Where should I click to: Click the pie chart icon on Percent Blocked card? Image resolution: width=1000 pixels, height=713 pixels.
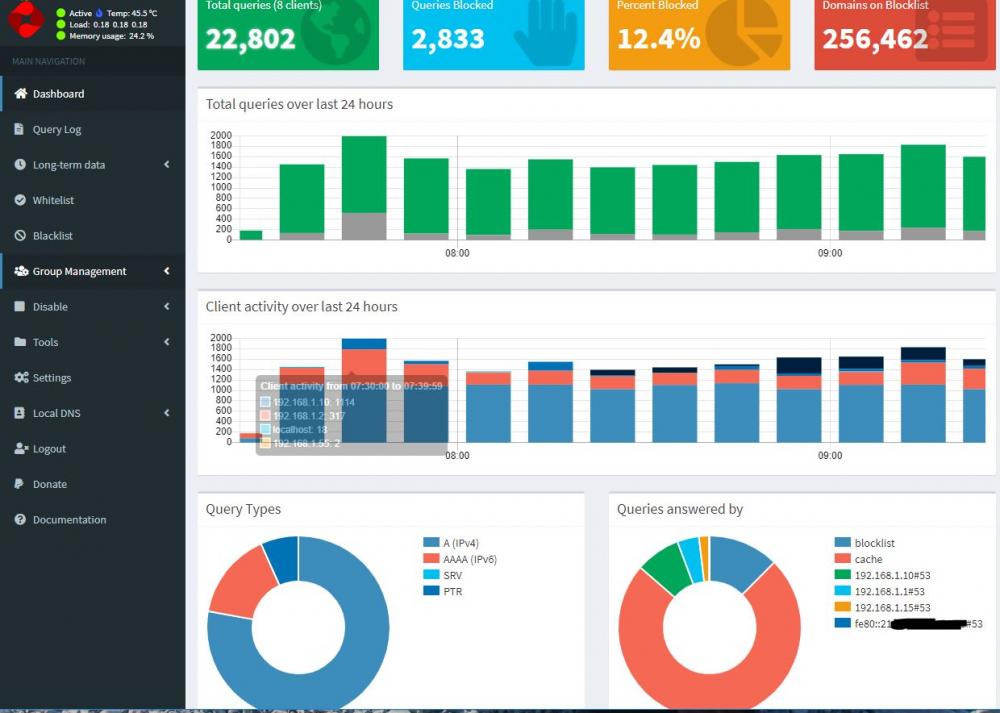tap(744, 33)
